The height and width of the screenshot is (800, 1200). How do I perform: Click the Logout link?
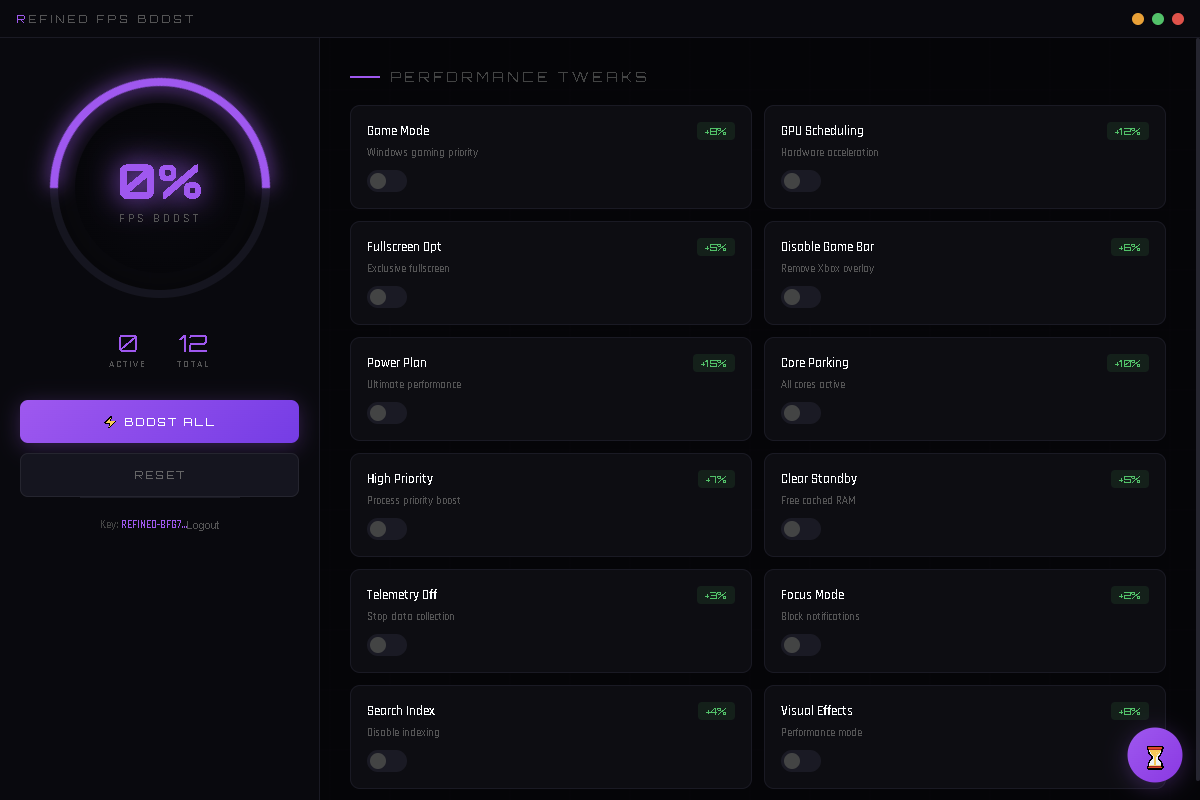204,525
